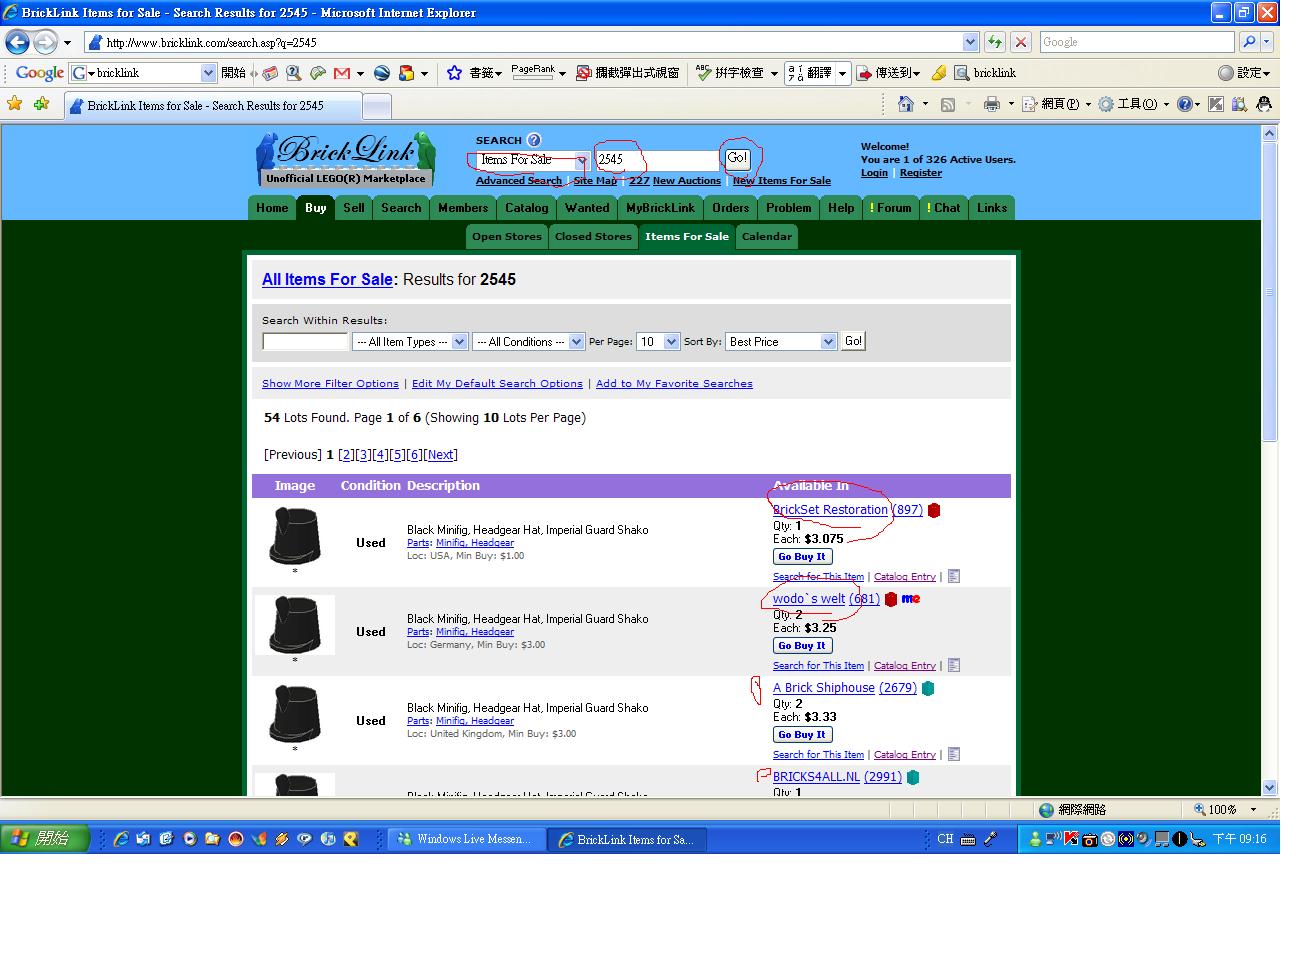Click the BrickLink logo

point(346,159)
